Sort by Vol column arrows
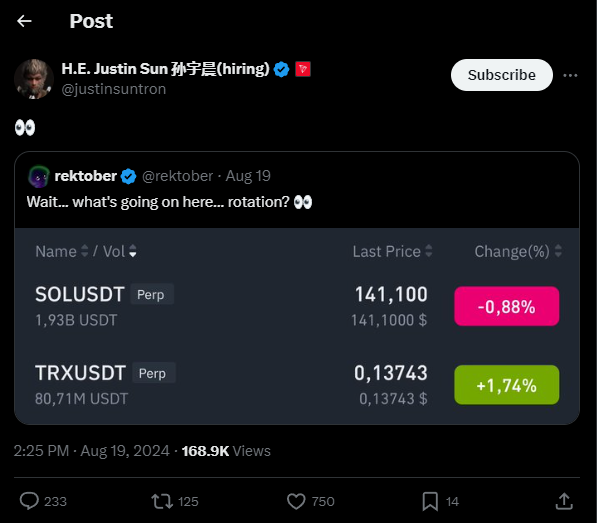 132,251
